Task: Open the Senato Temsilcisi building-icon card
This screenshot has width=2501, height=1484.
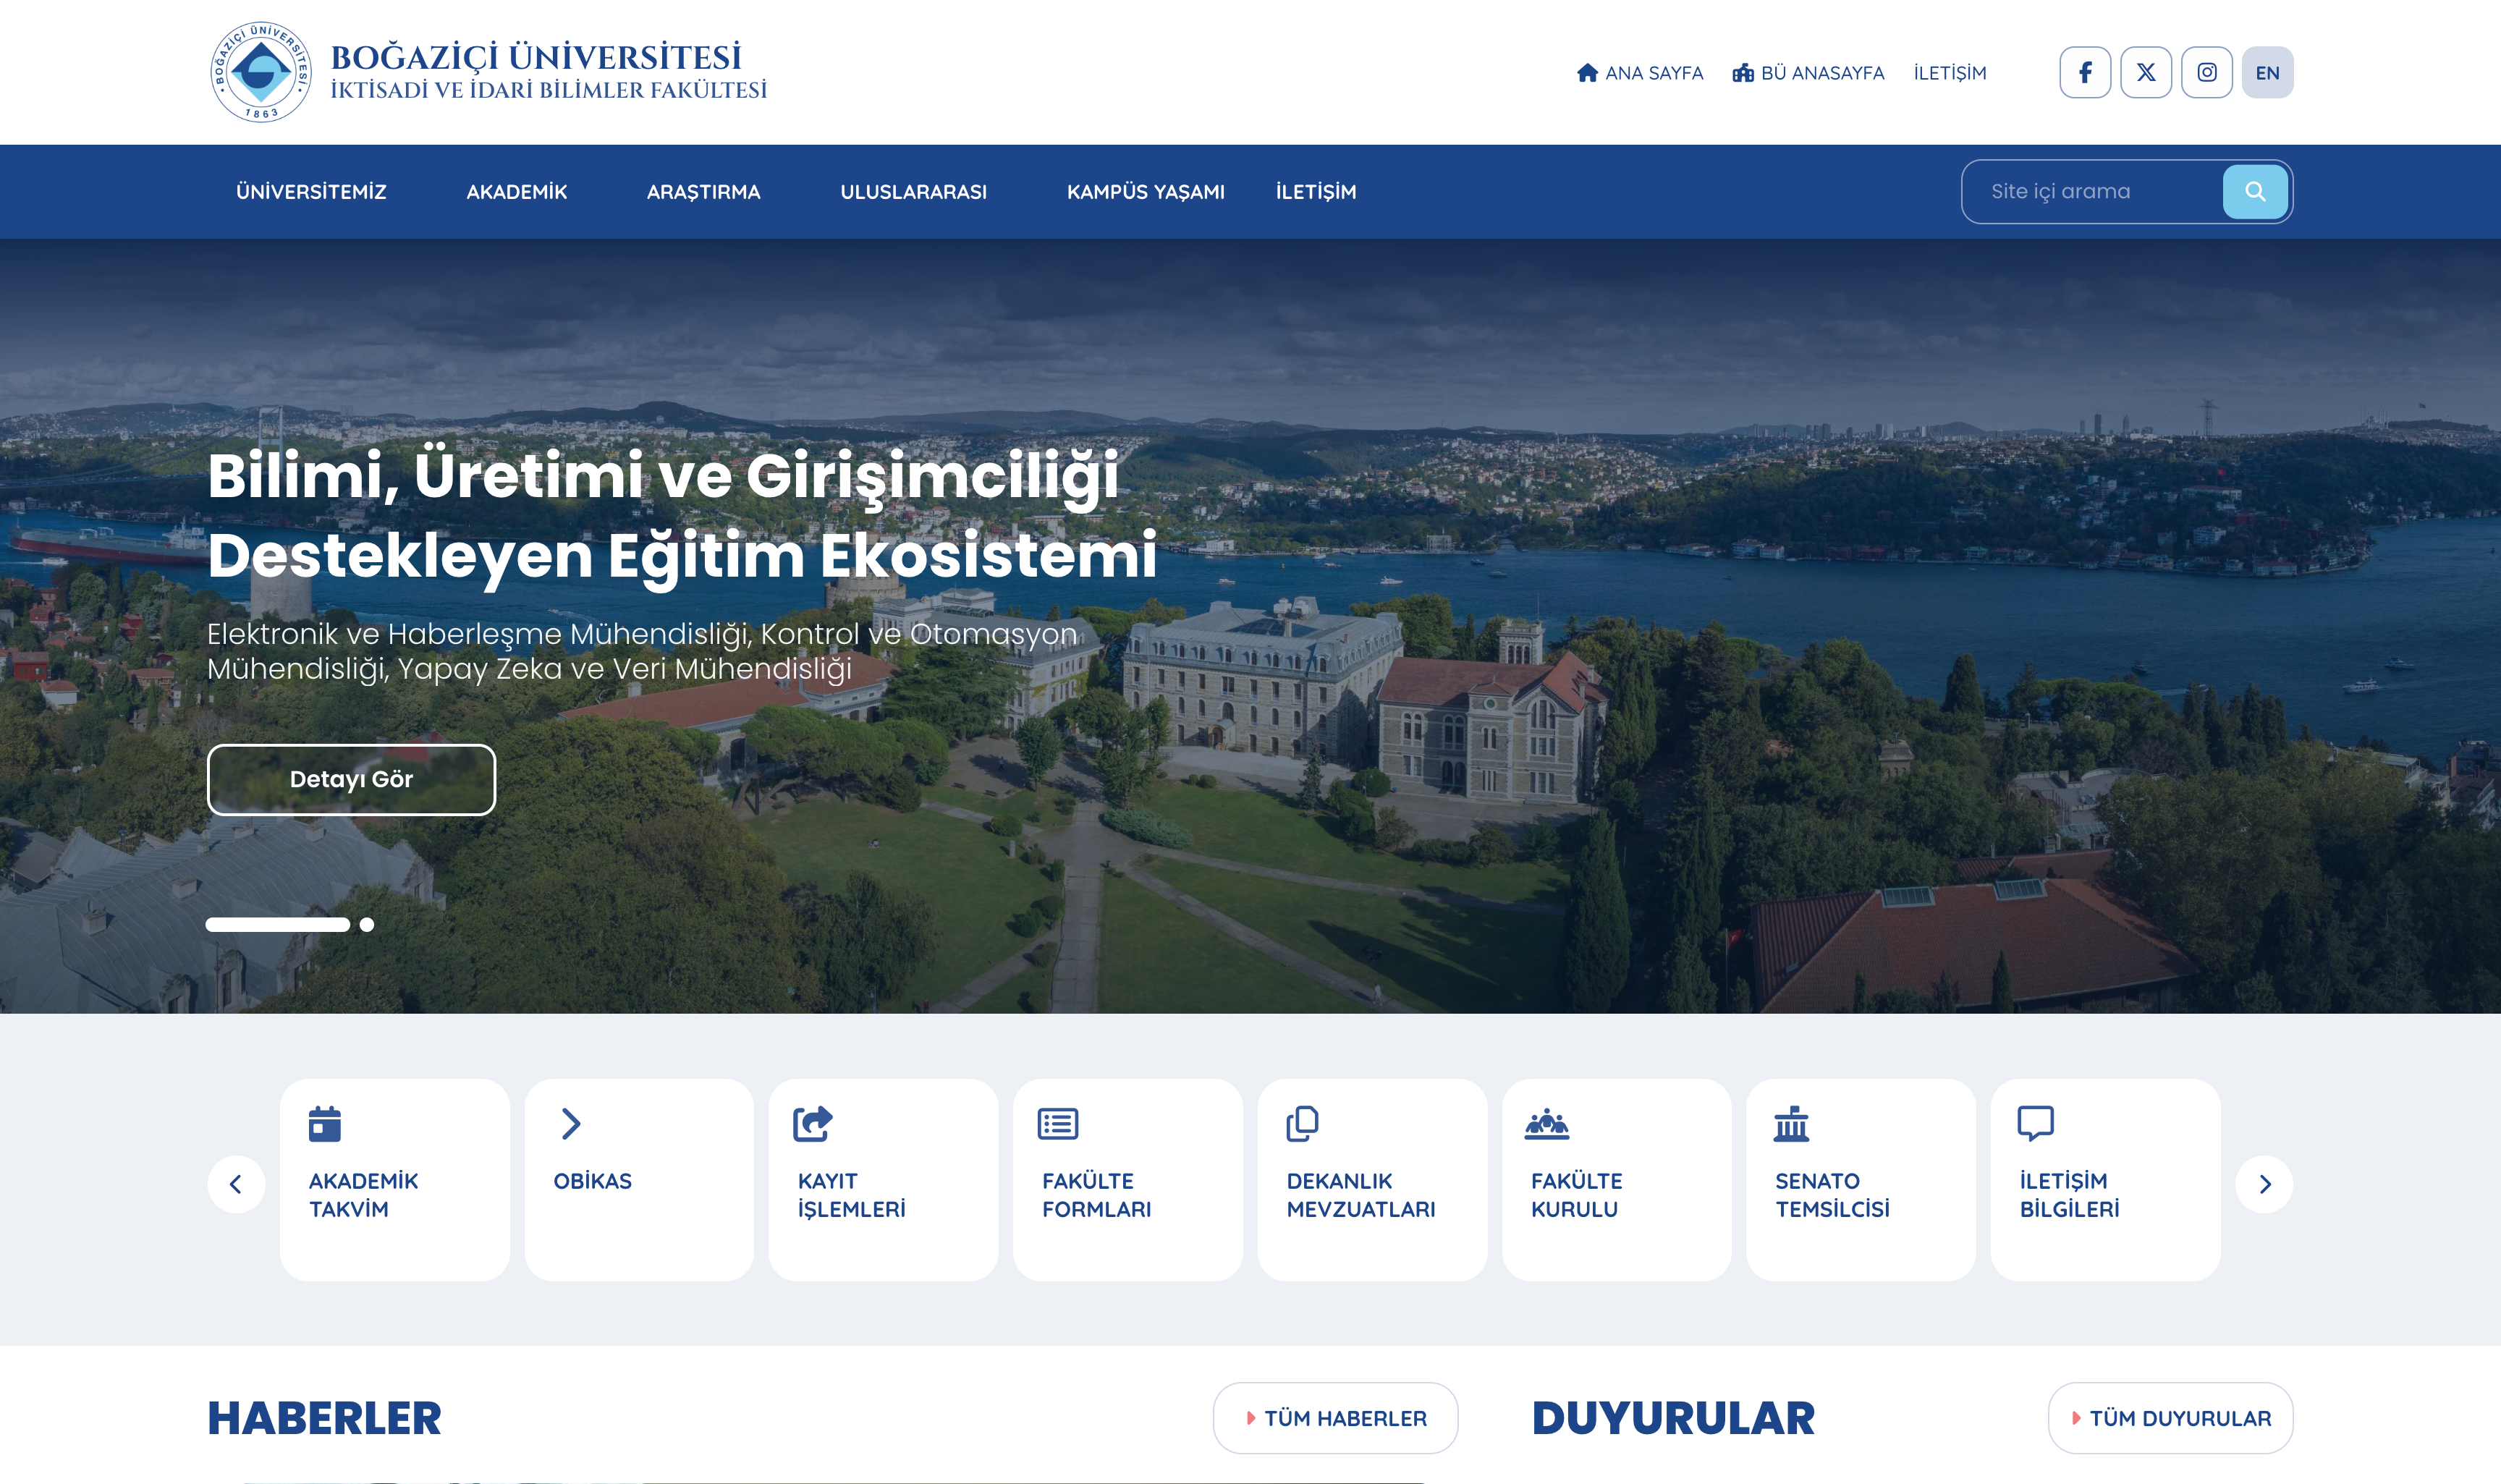Action: pos(1860,1179)
